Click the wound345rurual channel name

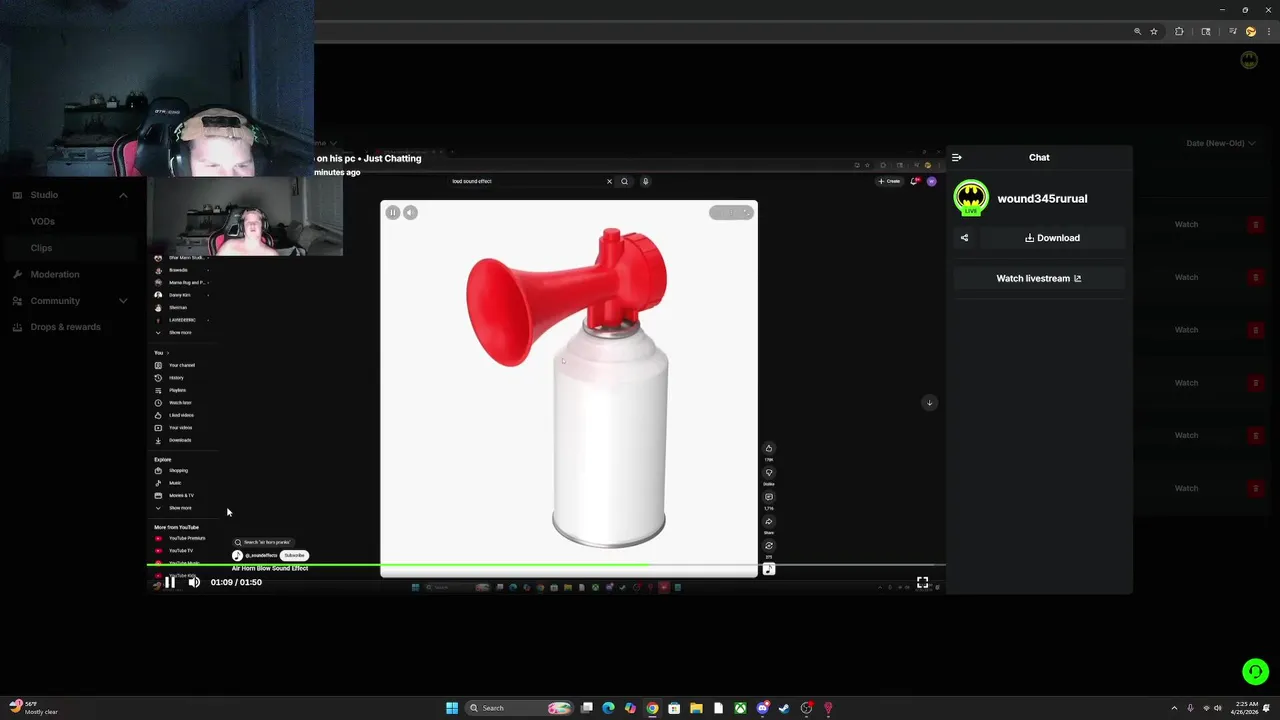1042,198
